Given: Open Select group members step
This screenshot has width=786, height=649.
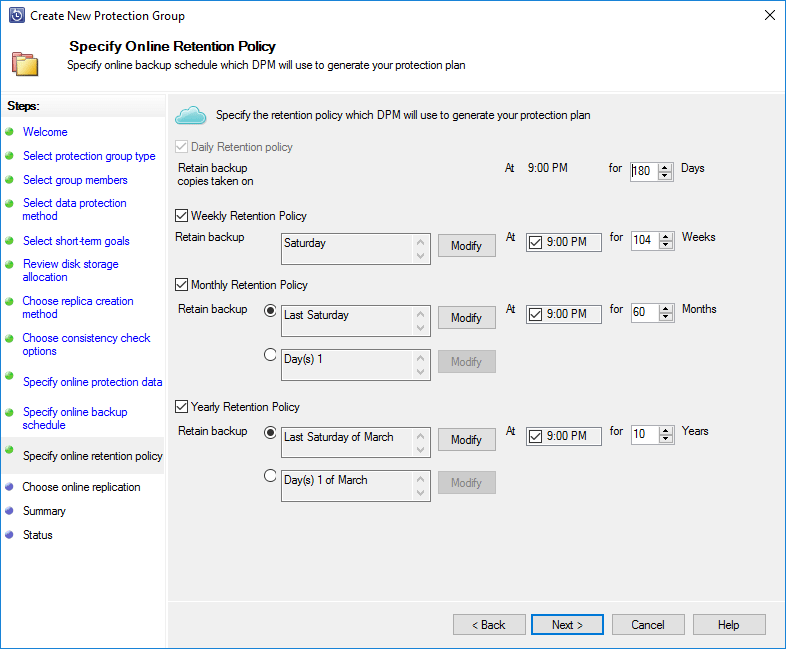Looking at the screenshot, I should [75, 180].
